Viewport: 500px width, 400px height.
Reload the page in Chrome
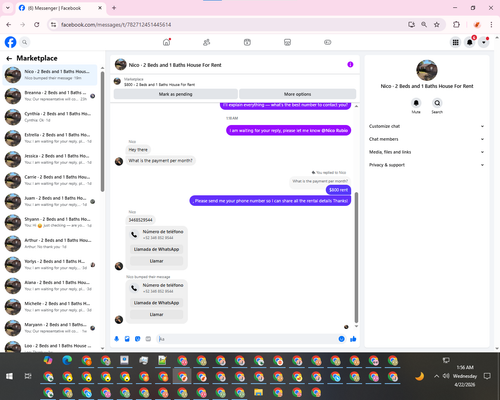coord(37,25)
